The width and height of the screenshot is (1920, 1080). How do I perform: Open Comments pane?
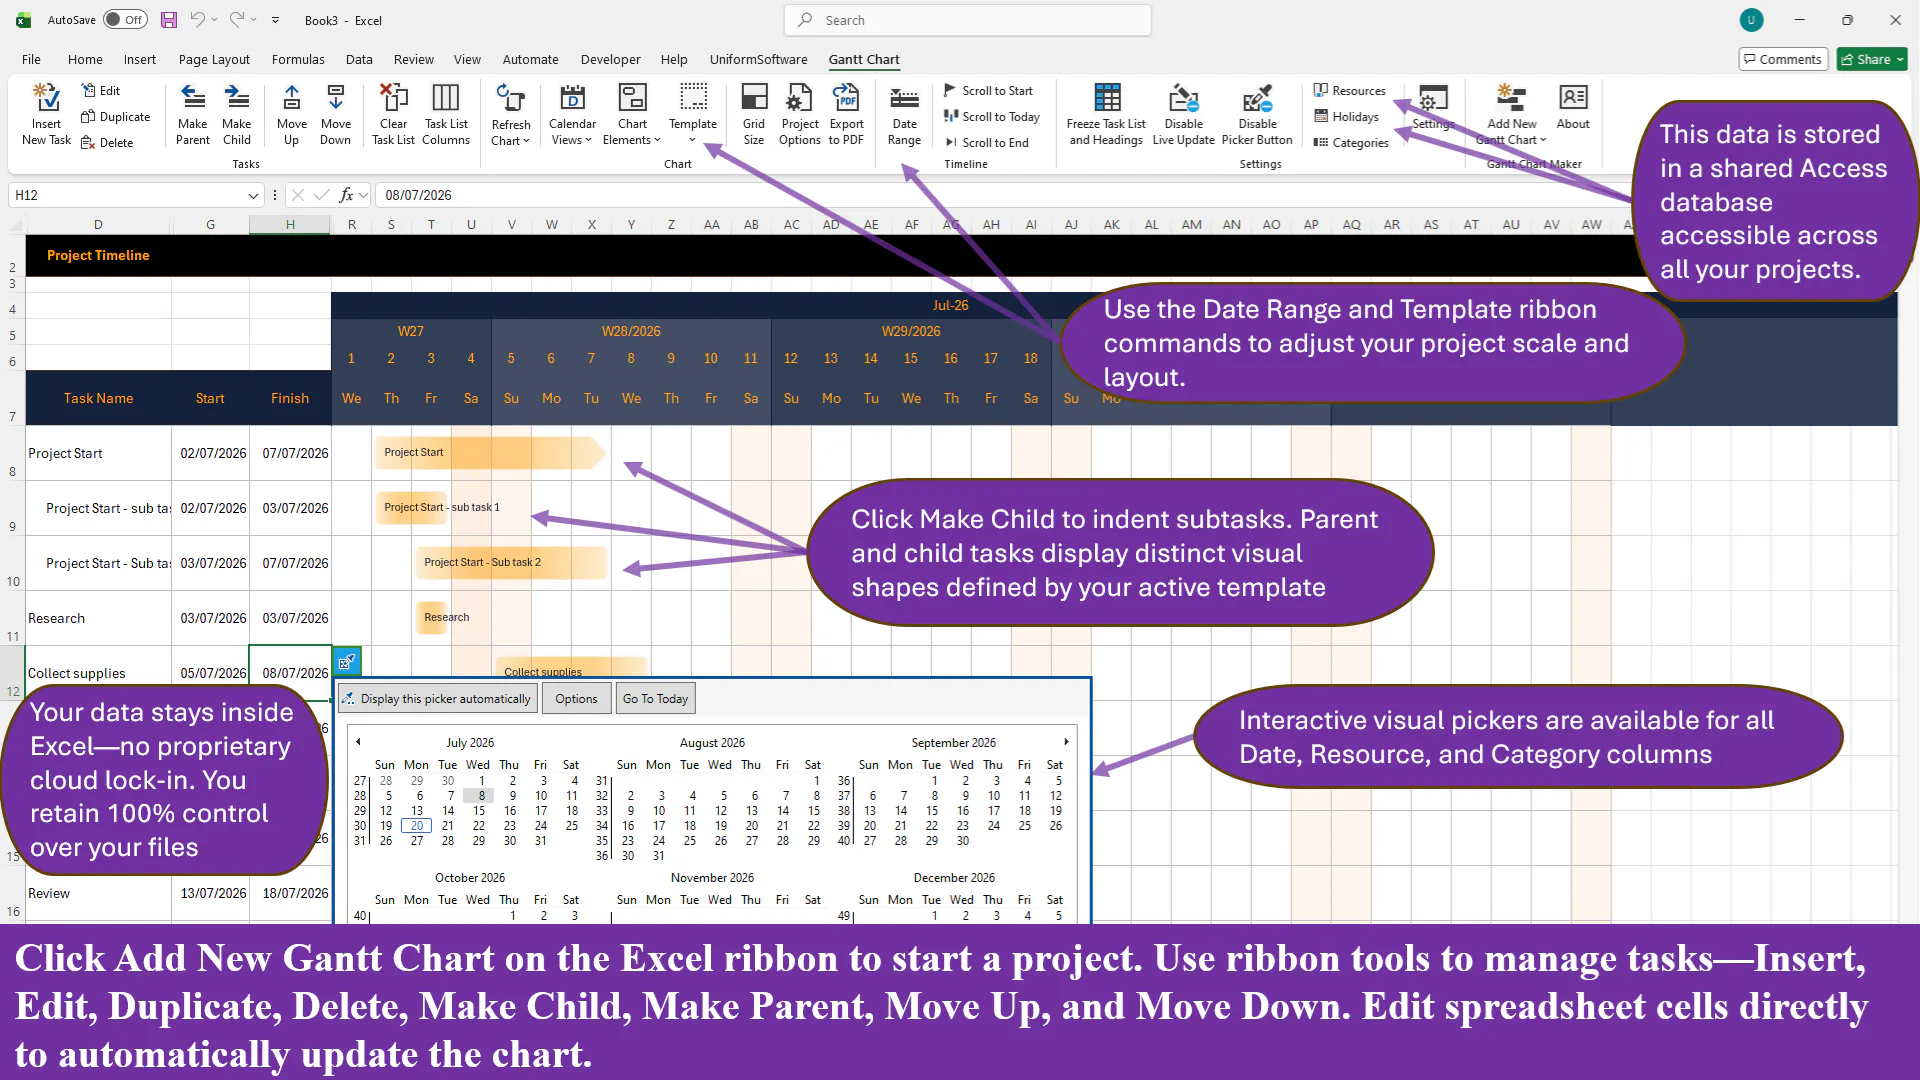(1783, 59)
